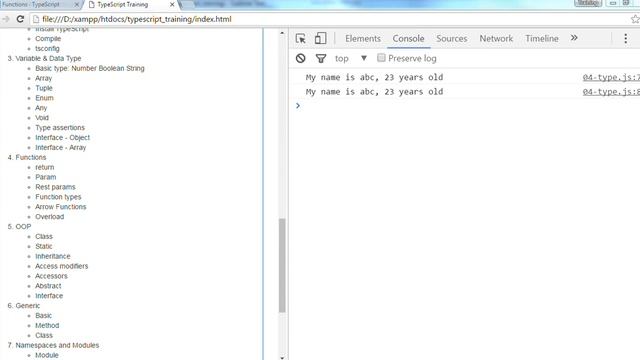
Task: Open the Interface link under OOP
Action: click(x=49, y=296)
